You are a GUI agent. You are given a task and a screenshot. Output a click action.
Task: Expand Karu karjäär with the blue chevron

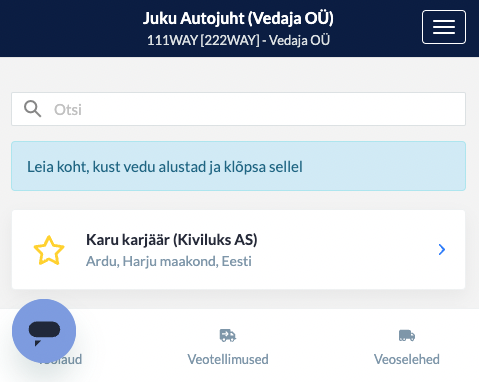pyautogui.click(x=442, y=249)
